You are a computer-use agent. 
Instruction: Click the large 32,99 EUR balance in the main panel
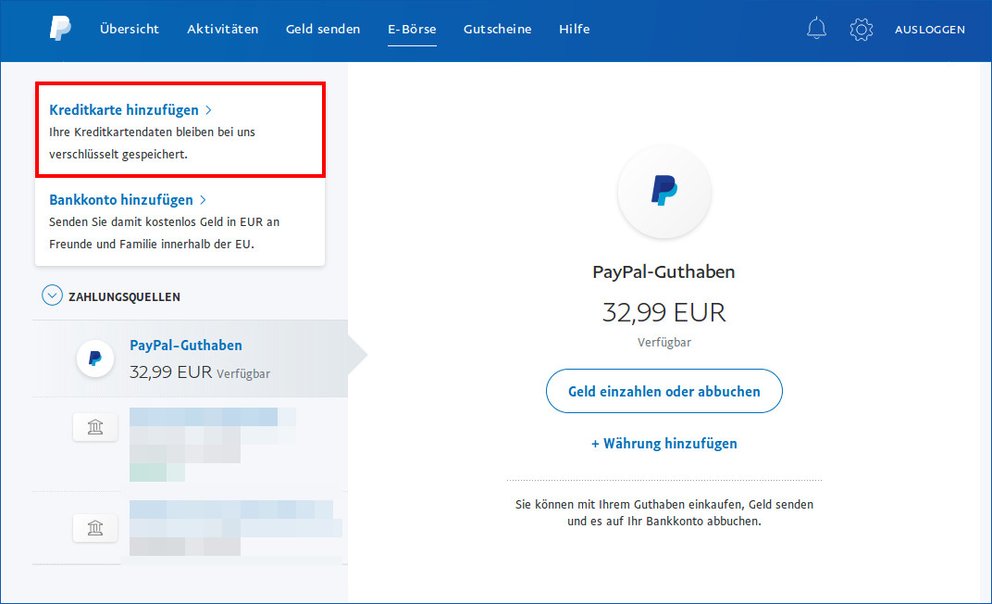664,312
